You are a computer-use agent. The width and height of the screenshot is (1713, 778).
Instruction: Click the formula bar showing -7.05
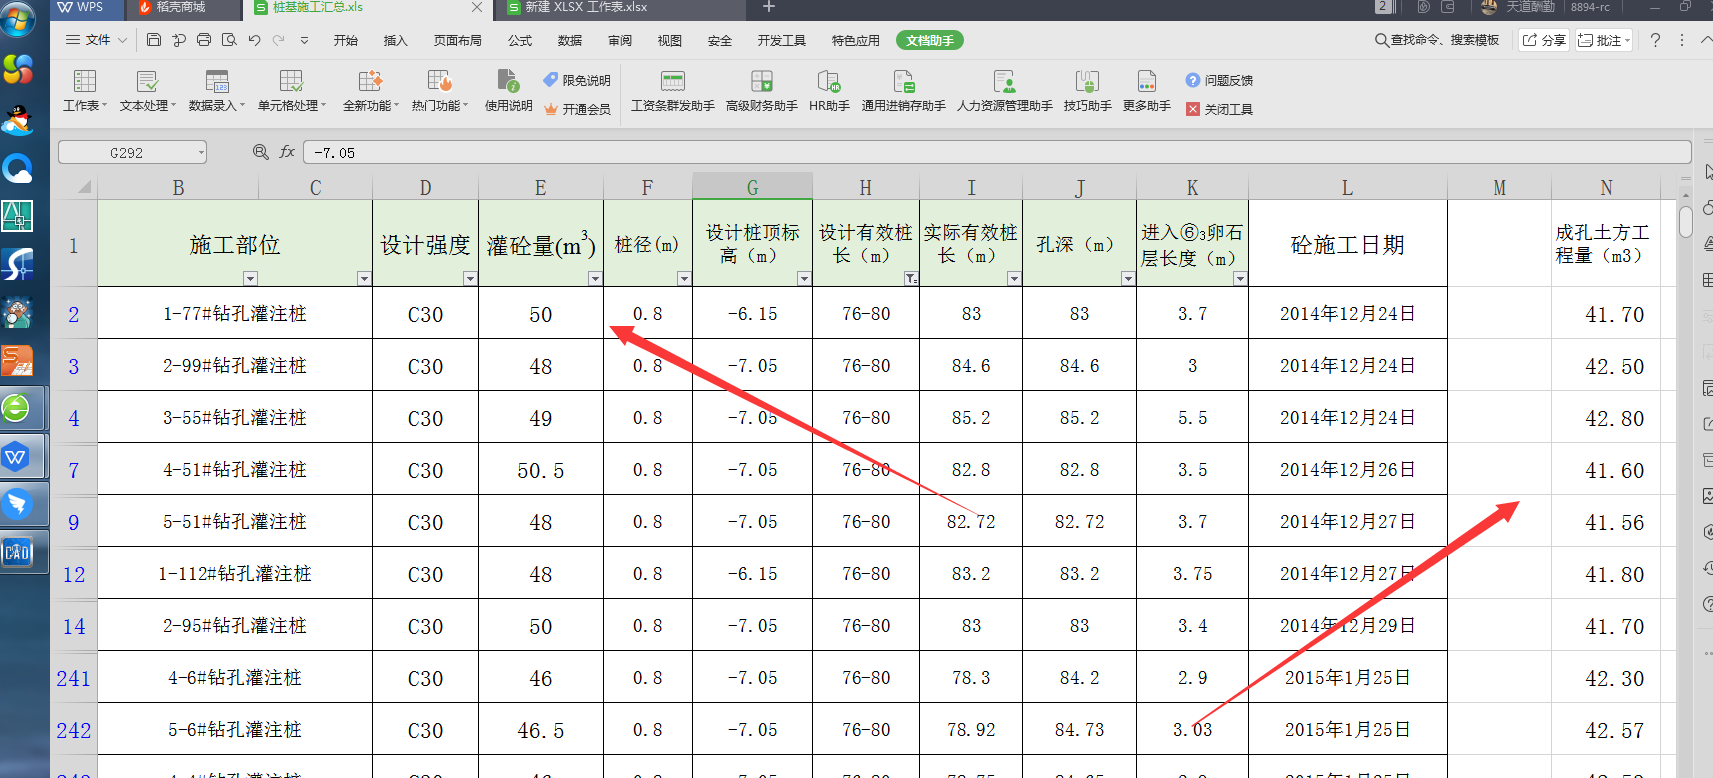[x=996, y=152]
